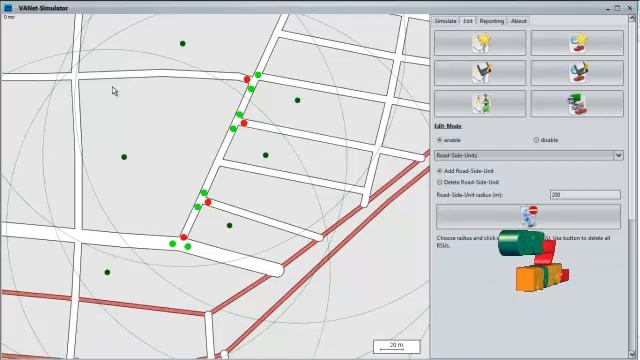Open the Reporting tab
This screenshot has height=360, width=640.
coord(491,21)
